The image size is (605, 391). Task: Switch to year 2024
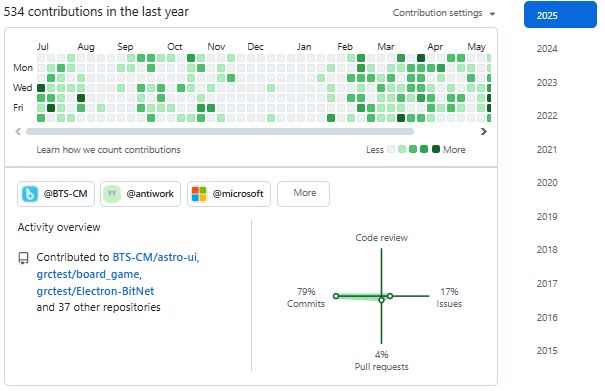[547, 49]
